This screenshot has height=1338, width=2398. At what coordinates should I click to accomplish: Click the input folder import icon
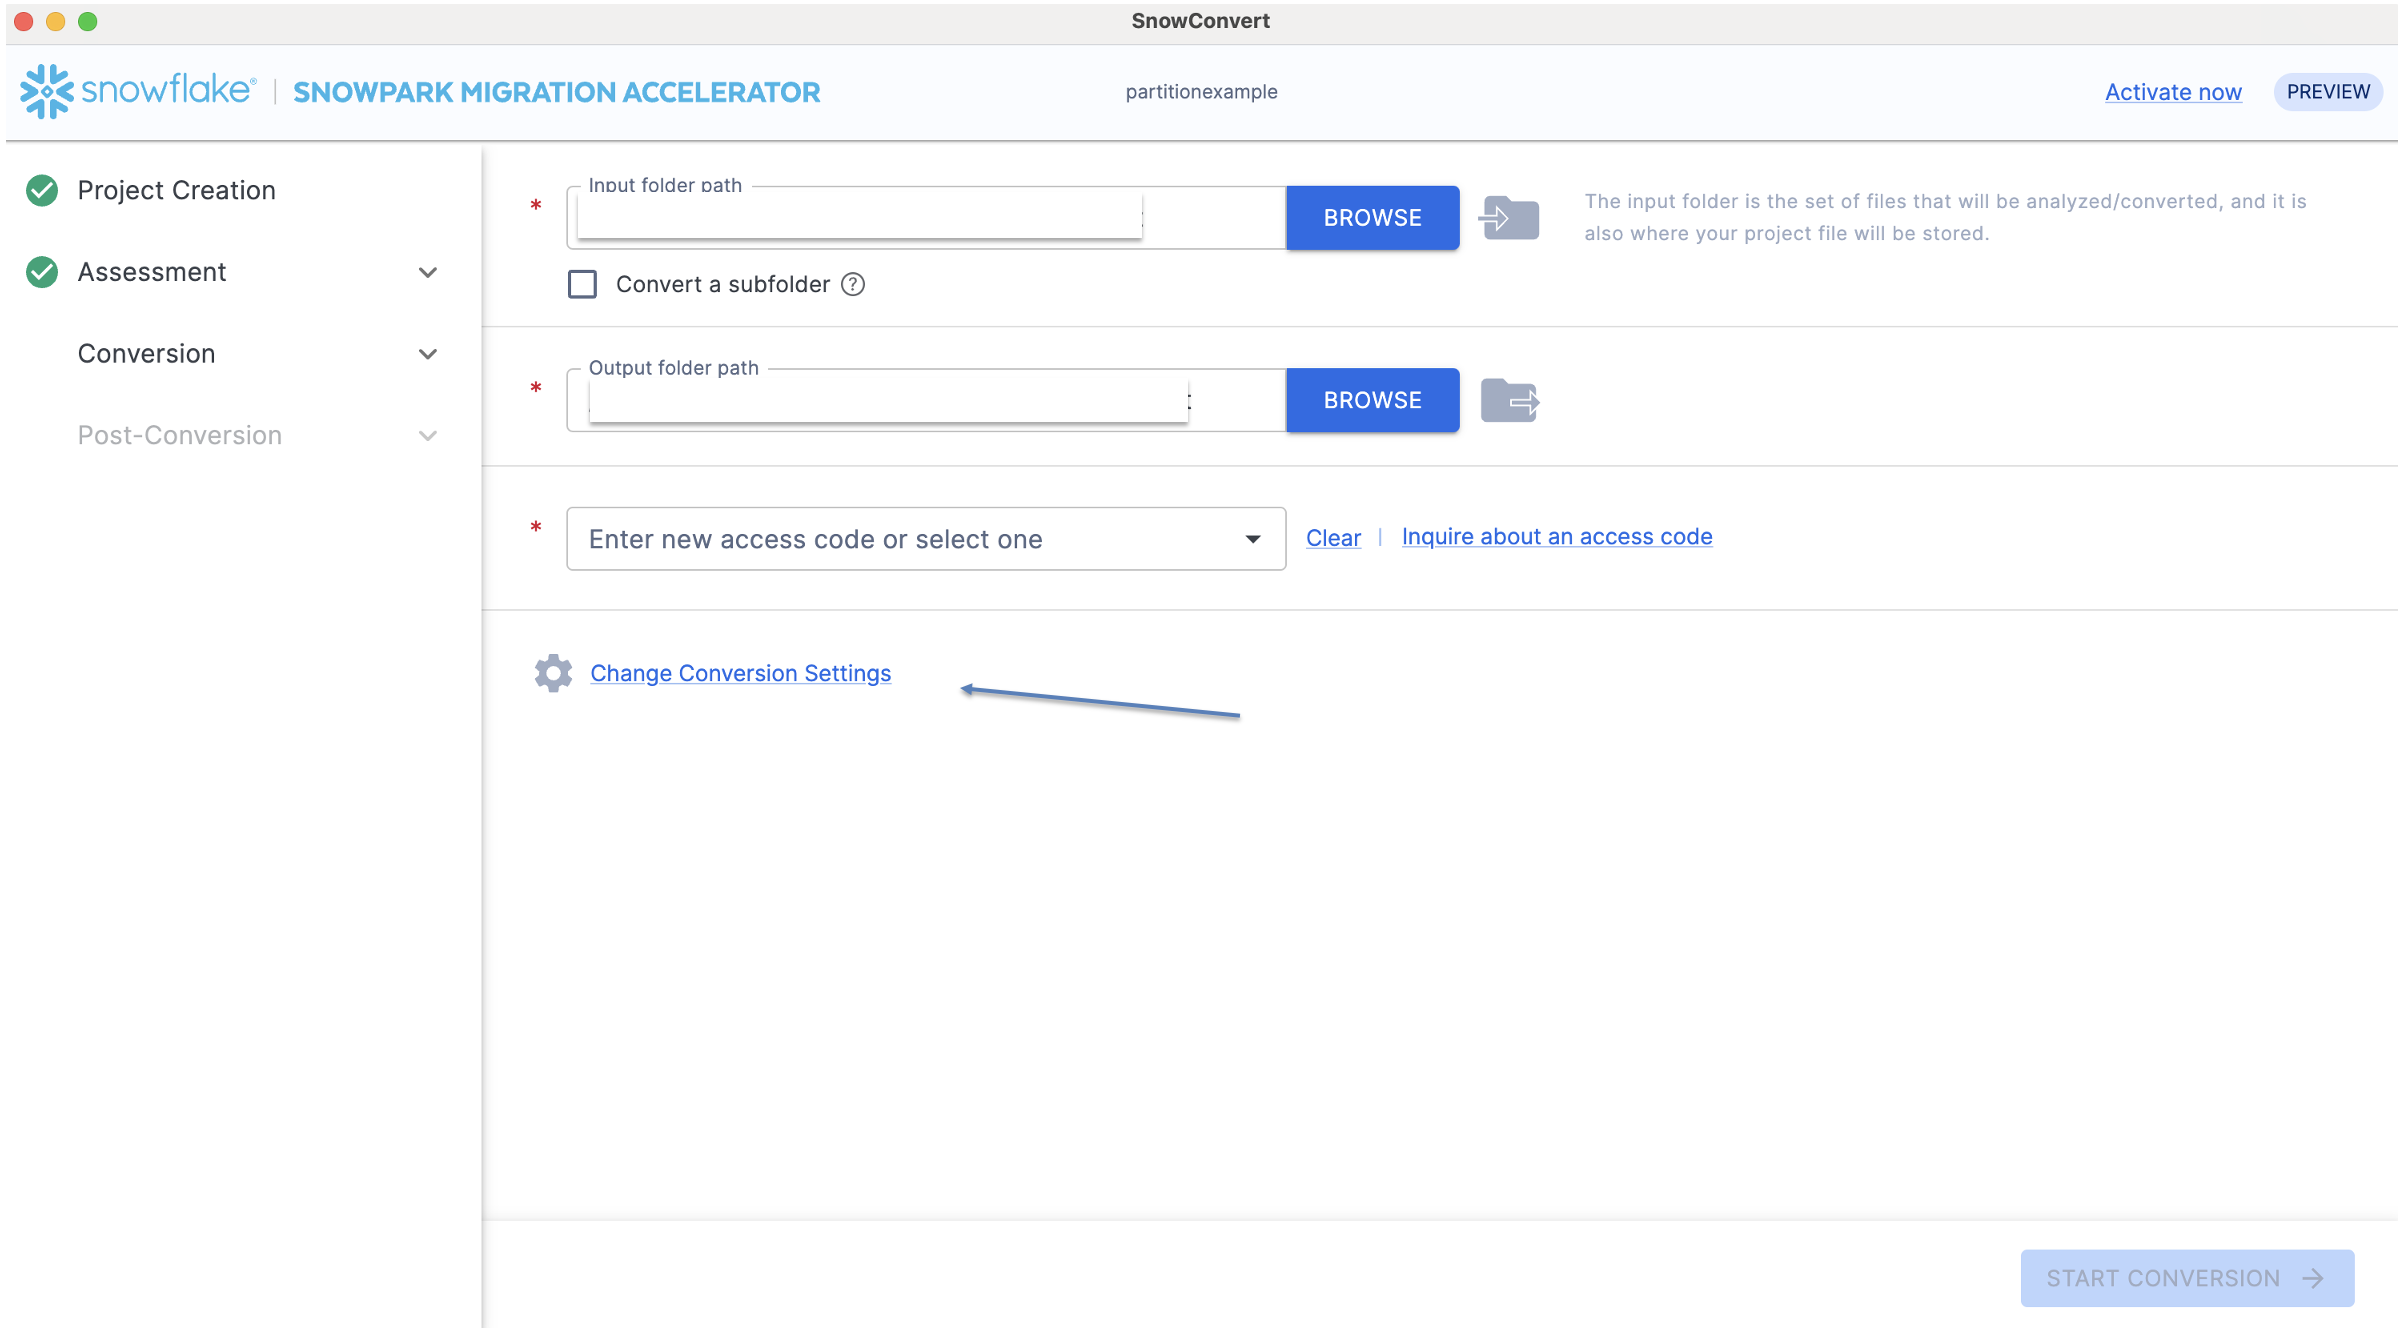(x=1508, y=217)
